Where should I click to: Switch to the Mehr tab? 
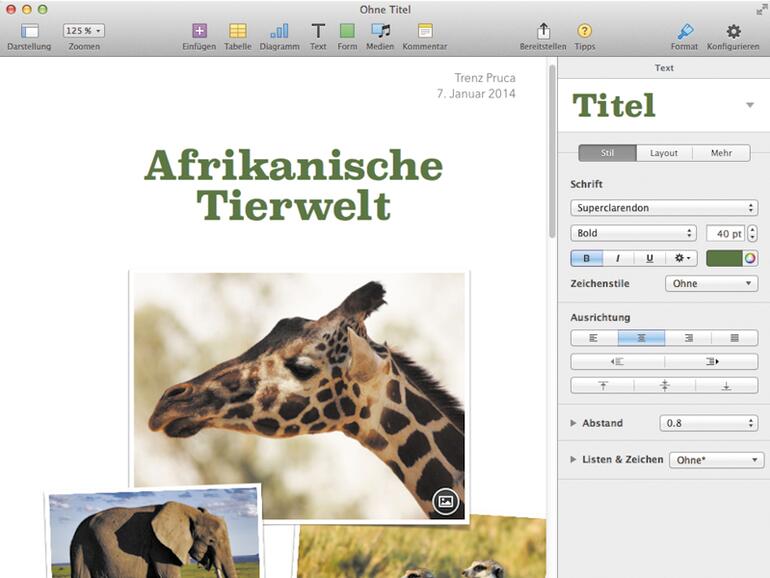click(721, 153)
